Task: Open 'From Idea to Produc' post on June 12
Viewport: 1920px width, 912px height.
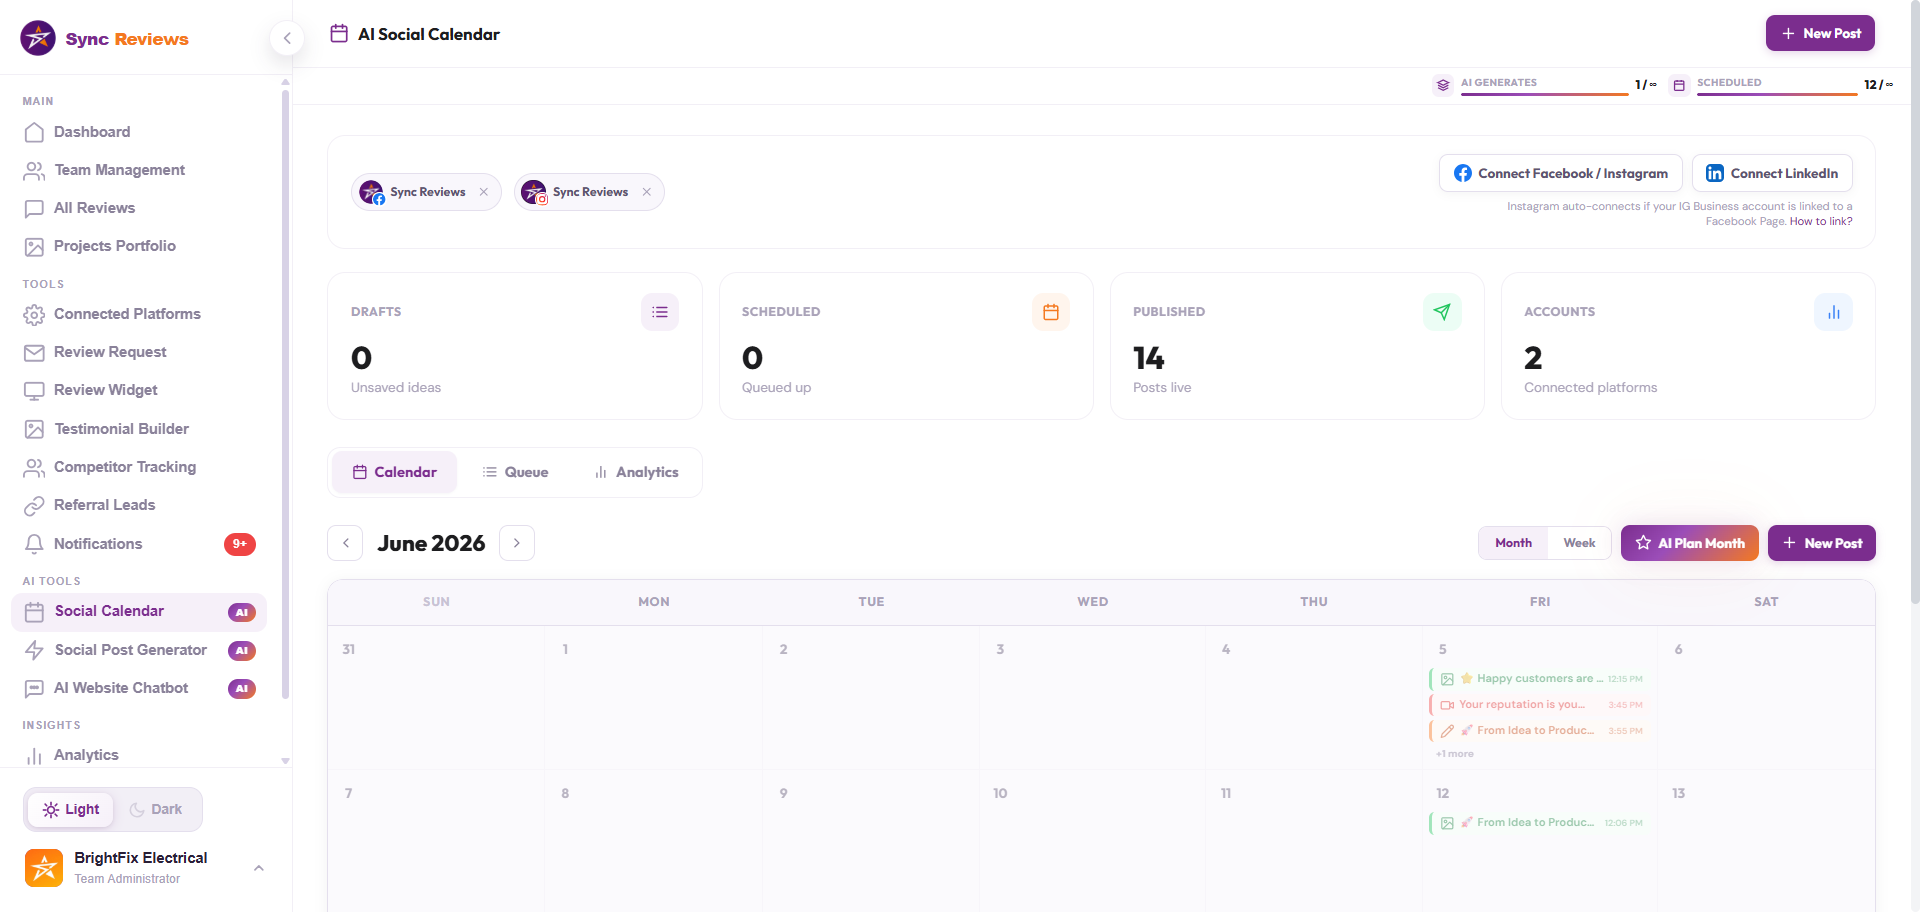Action: click(1537, 823)
